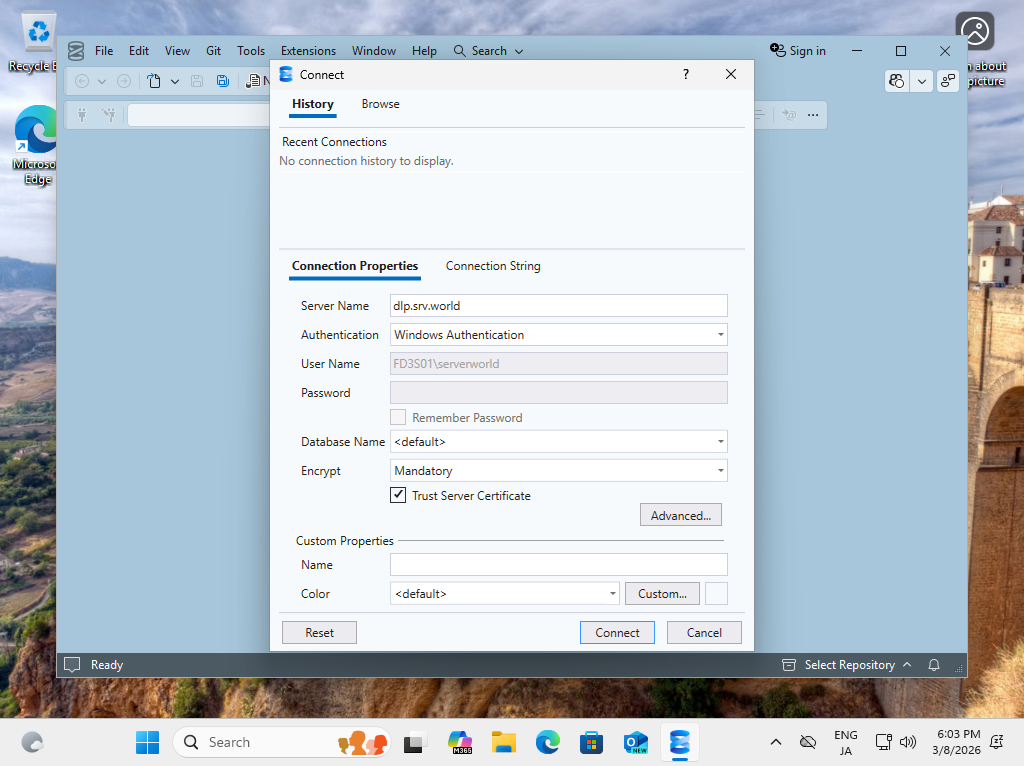
Task: Click the arrow-and-@ icon in SQL toolbar
Action: coord(789,115)
